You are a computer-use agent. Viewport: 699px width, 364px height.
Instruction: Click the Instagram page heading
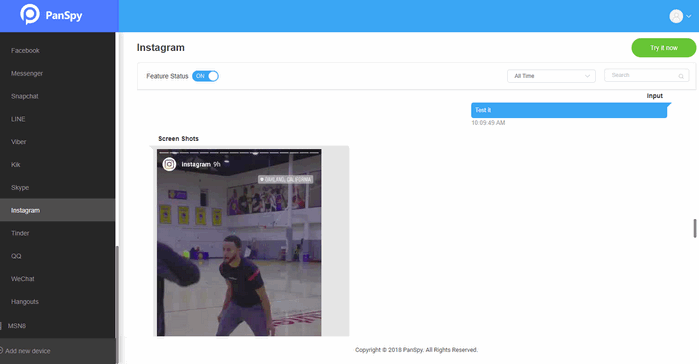(x=160, y=48)
